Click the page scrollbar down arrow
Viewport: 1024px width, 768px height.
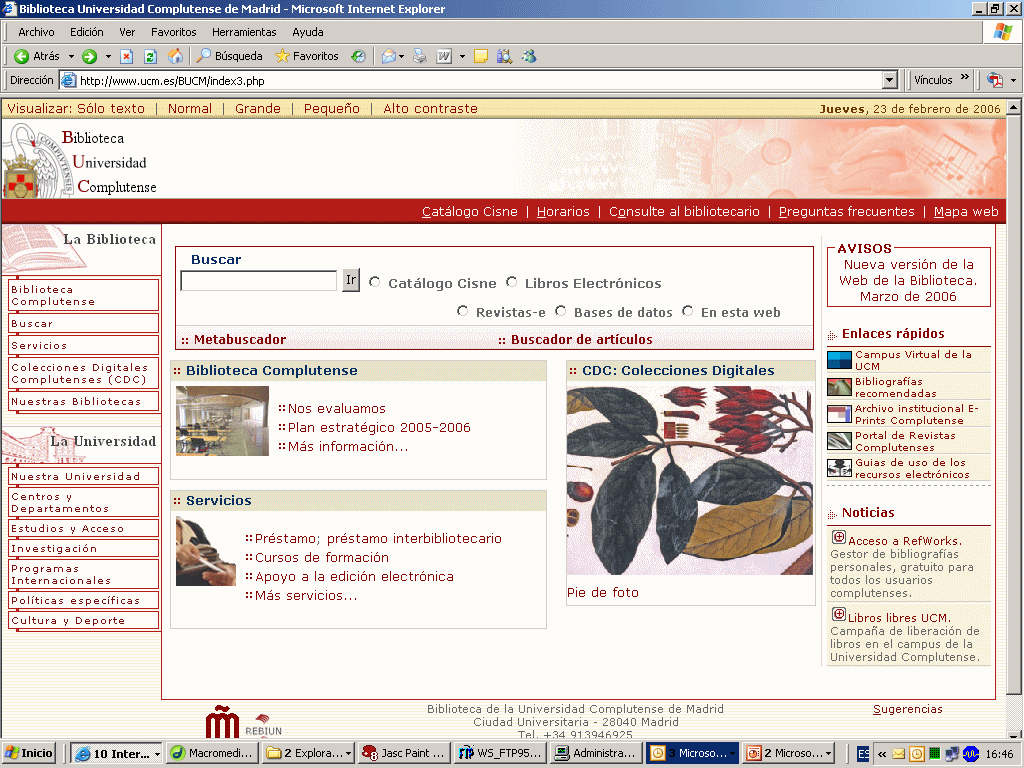1014,734
